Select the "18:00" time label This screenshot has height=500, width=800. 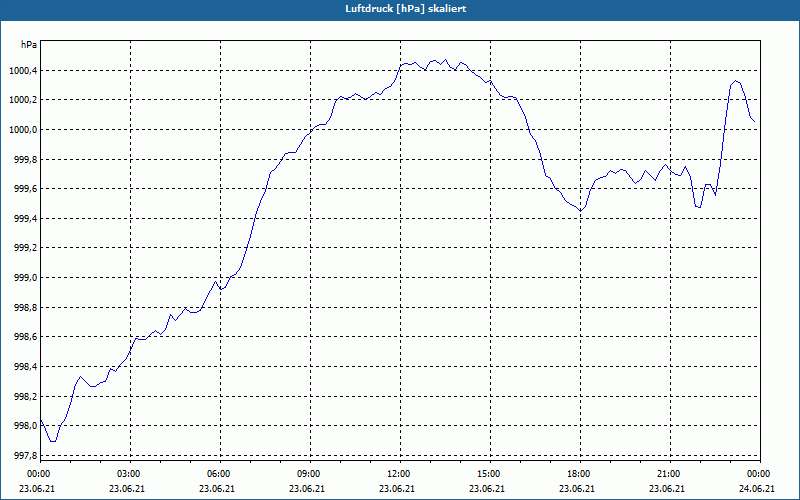580,474
